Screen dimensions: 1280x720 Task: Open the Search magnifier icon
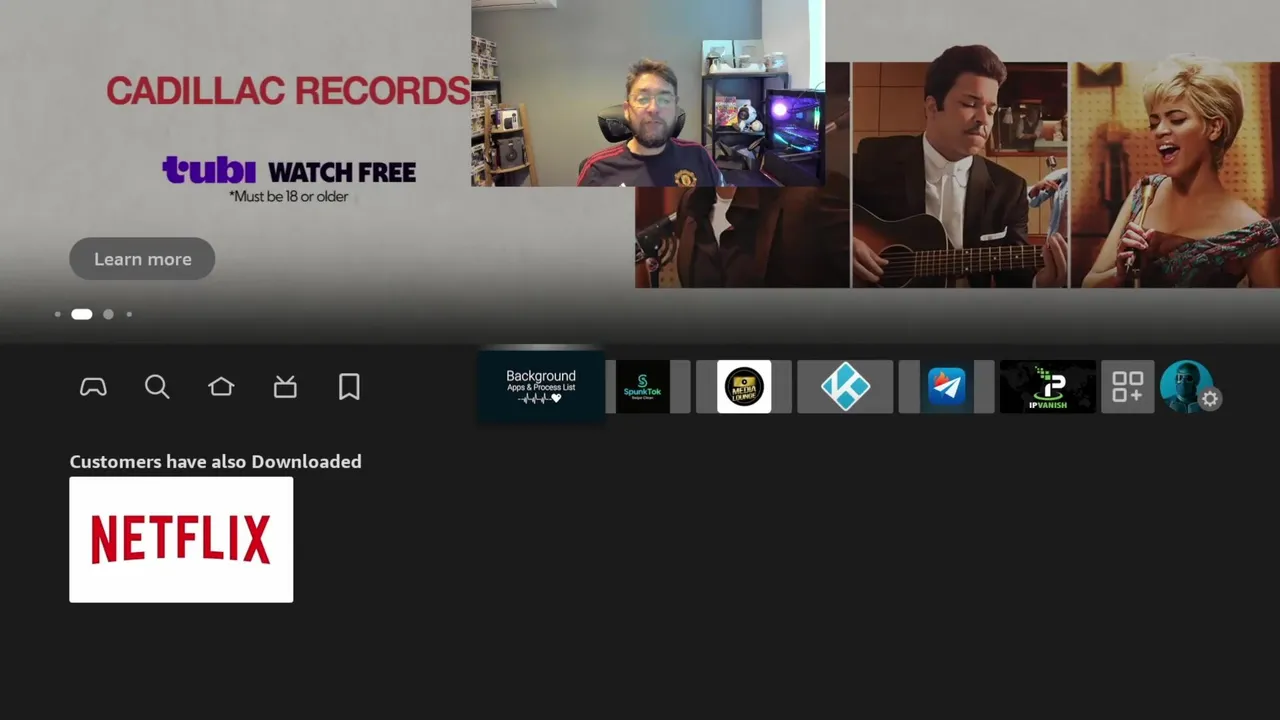click(x=157, y=387)
